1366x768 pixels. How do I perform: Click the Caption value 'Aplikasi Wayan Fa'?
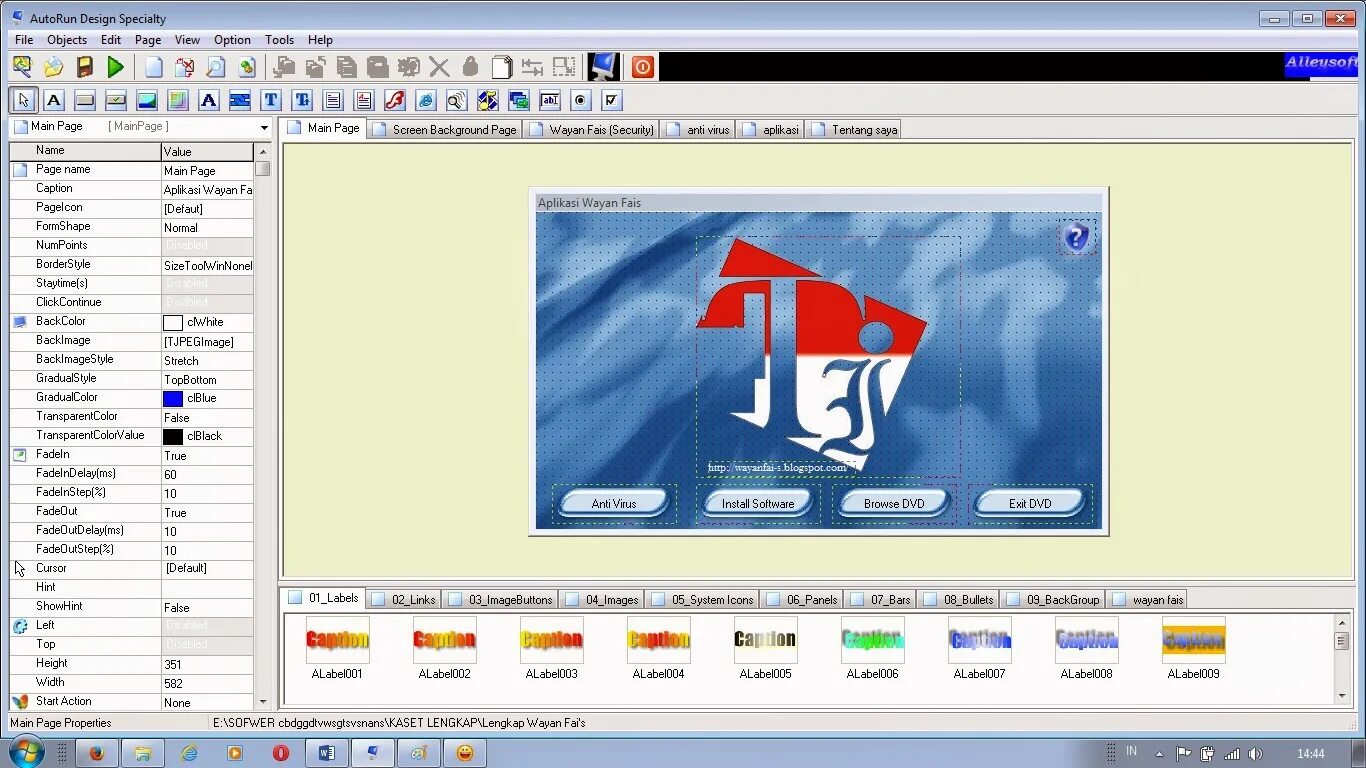[x=207, y=189]
